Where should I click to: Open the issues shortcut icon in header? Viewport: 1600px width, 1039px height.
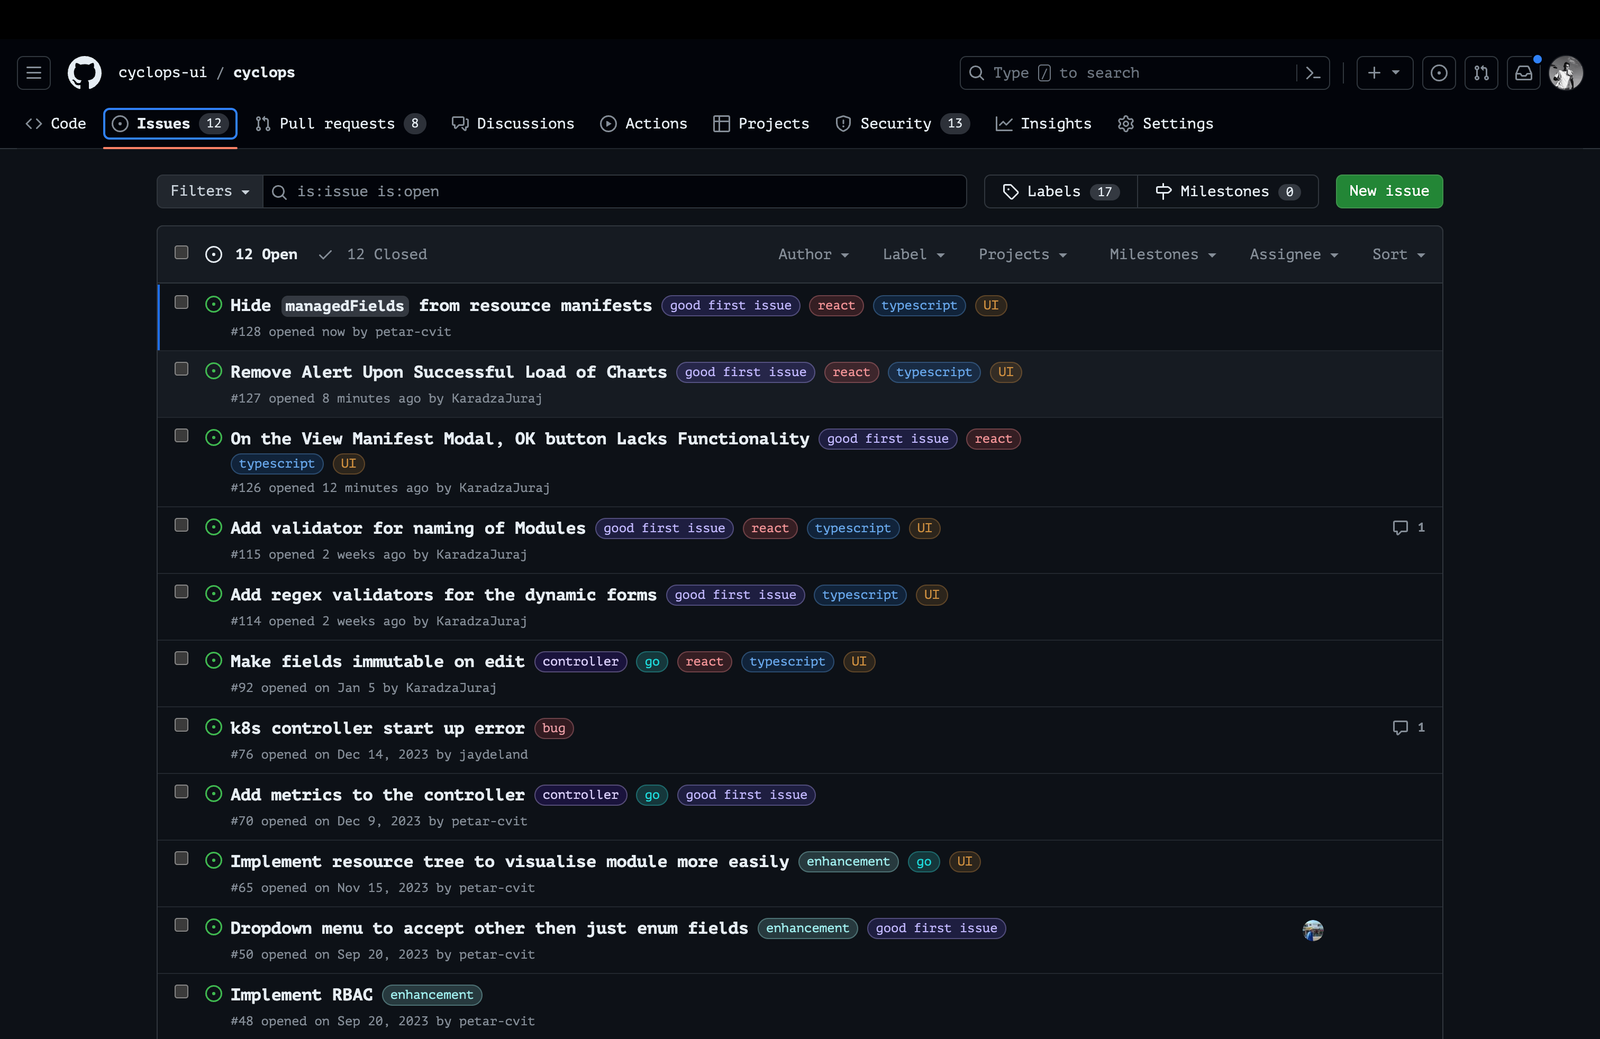pyautogui.click(x=1439, y=73)
